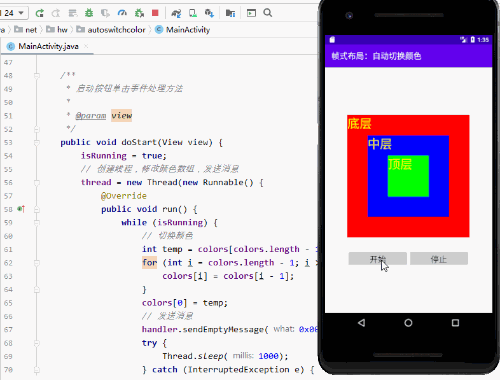The height and width of the screenshot is (380, 500).
Task: Collapse the Javadoc comment fold at line 48
Action: (37, 76)
